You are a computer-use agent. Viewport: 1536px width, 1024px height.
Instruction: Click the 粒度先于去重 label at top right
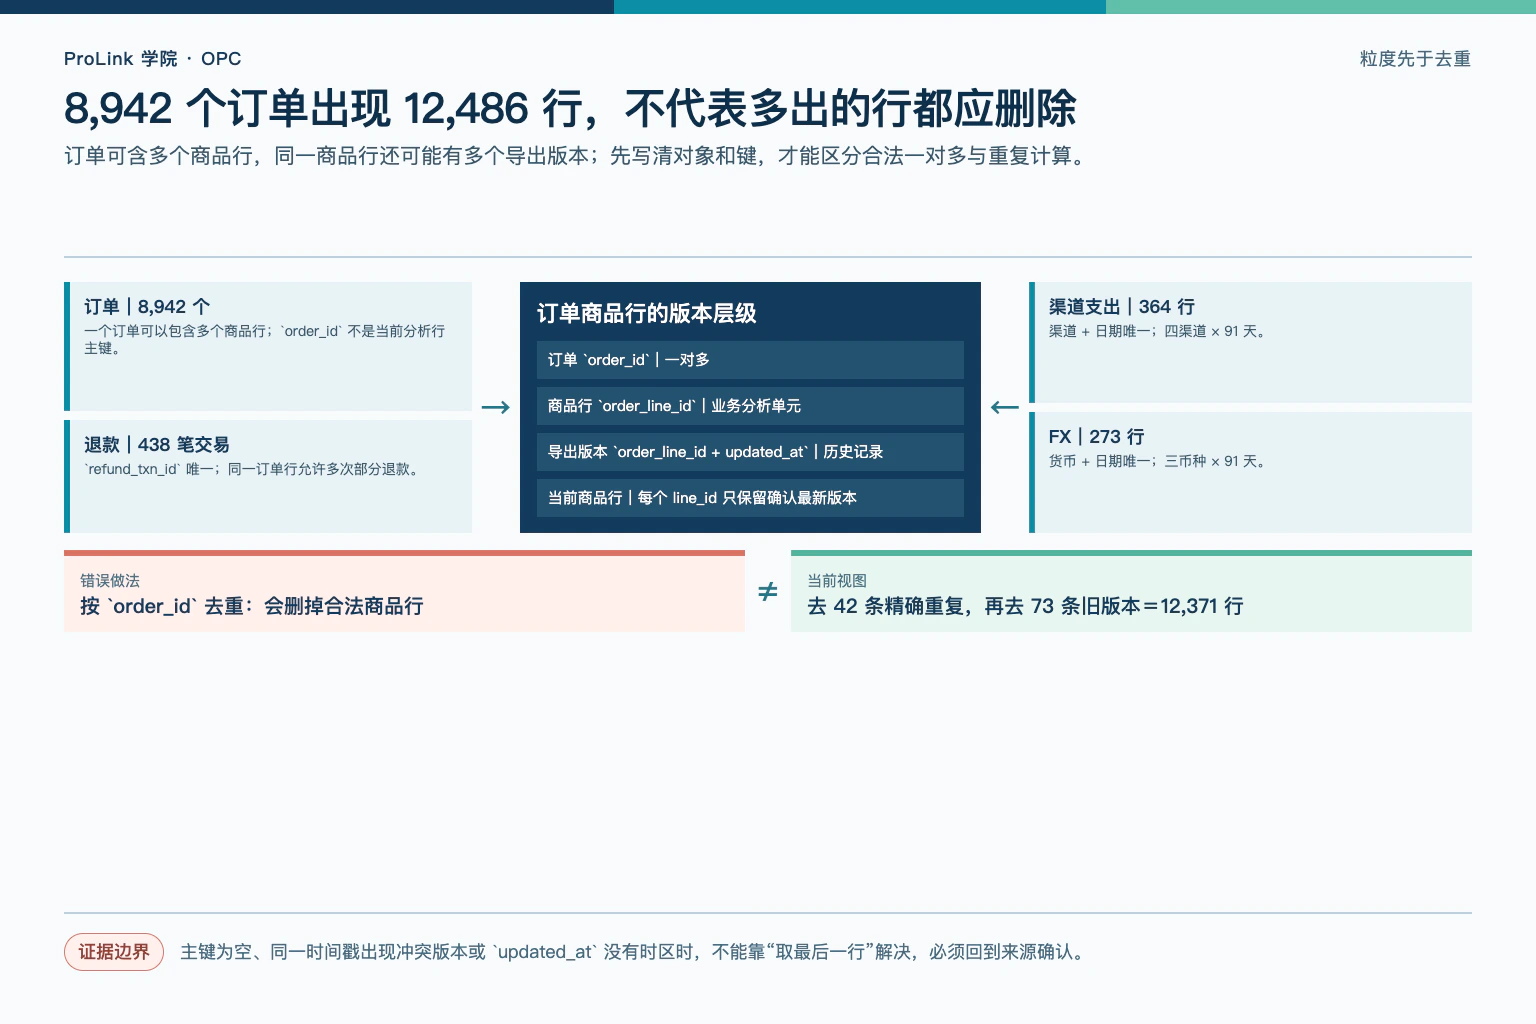point(1415,59)
